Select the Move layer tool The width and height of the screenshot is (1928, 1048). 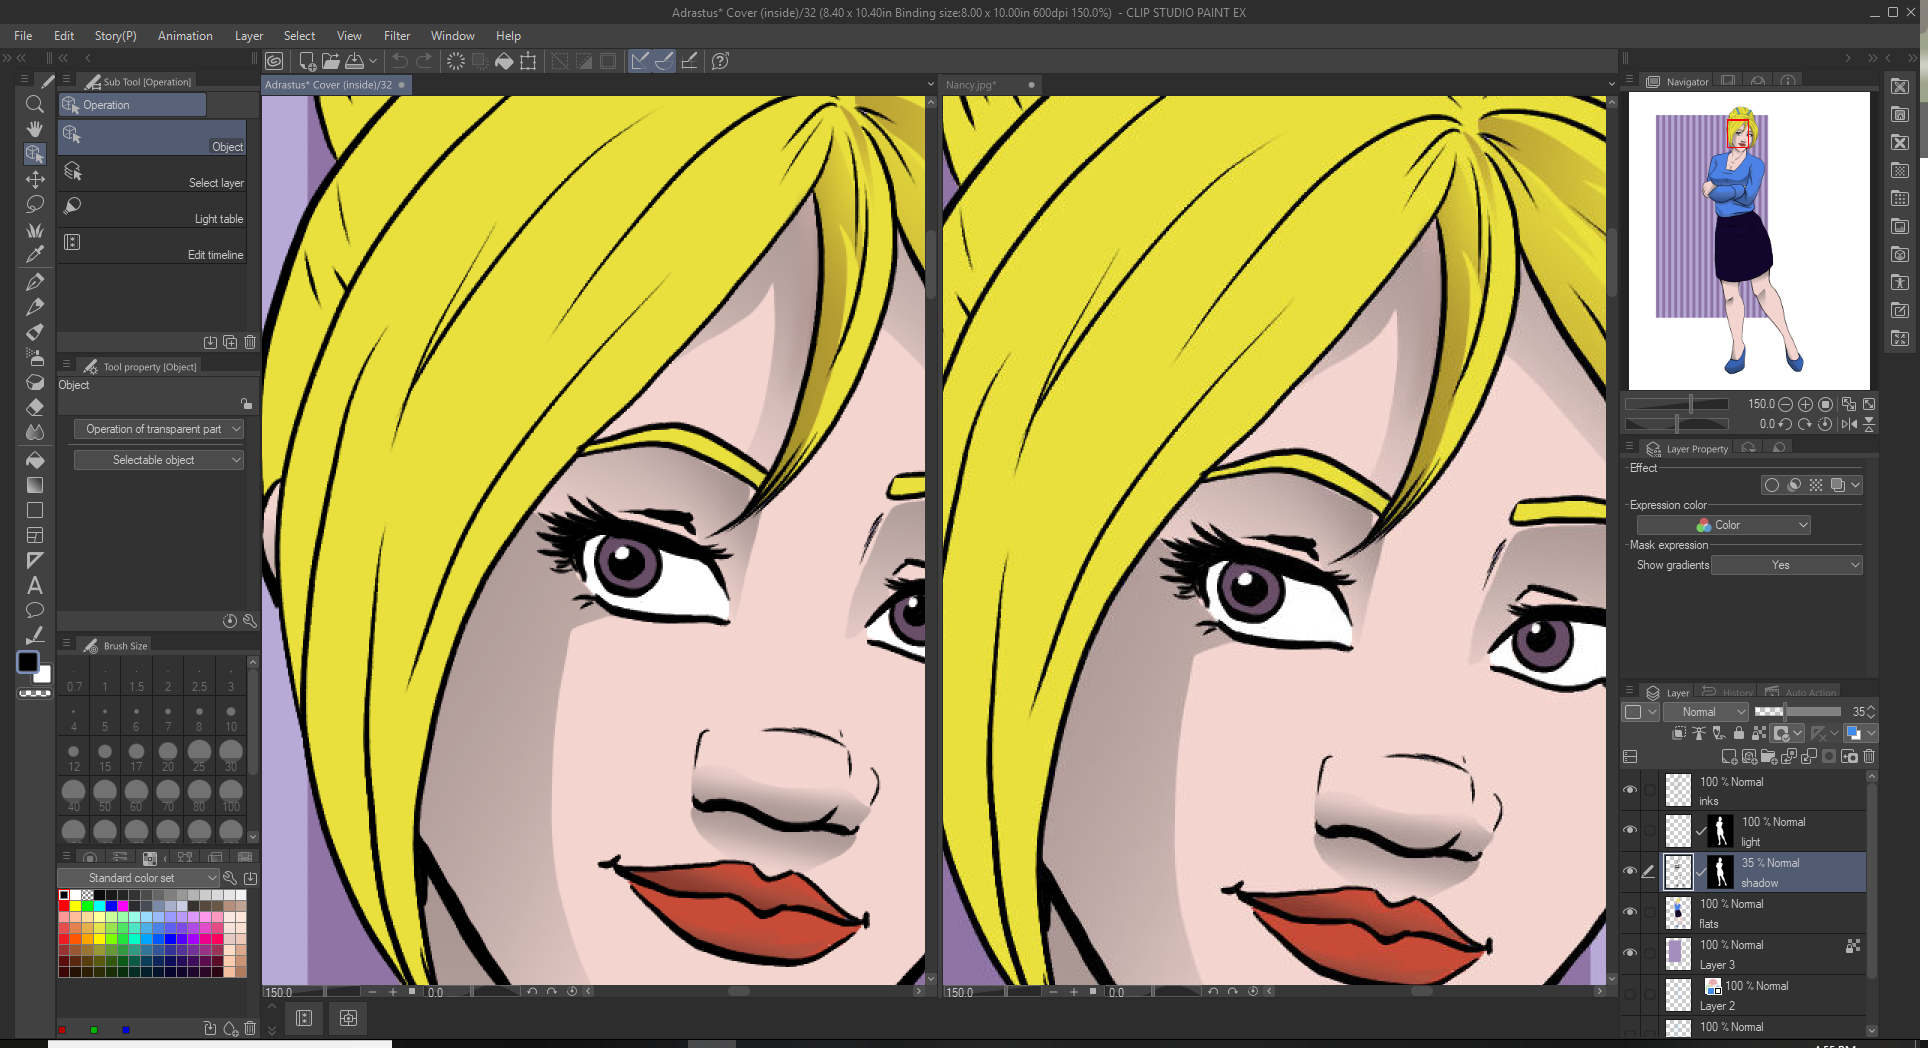(35, 179)
